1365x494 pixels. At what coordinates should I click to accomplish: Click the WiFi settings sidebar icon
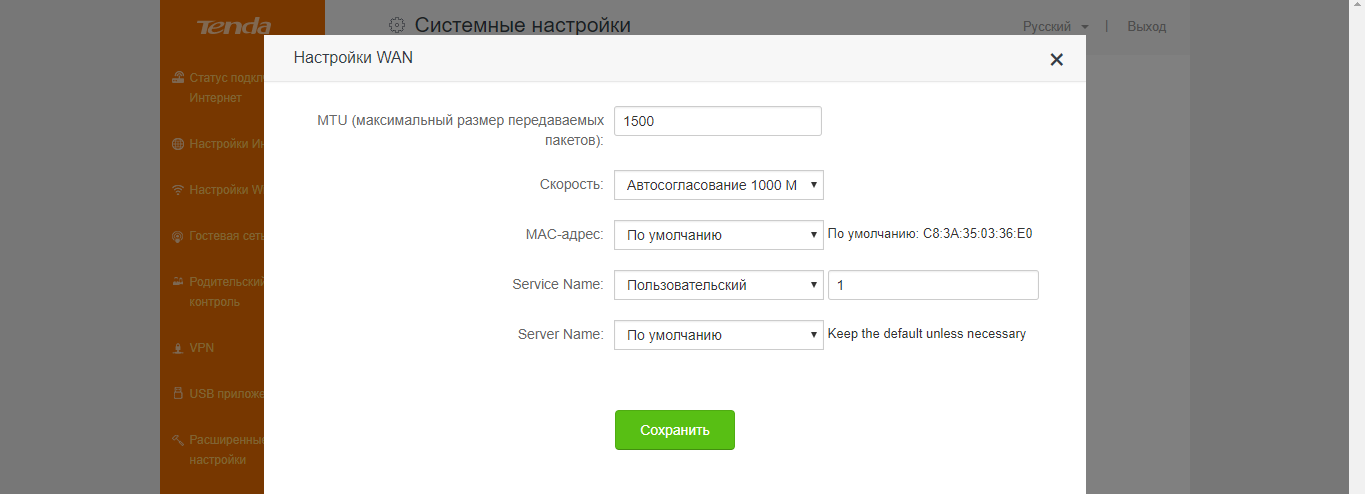pos(178,190)
